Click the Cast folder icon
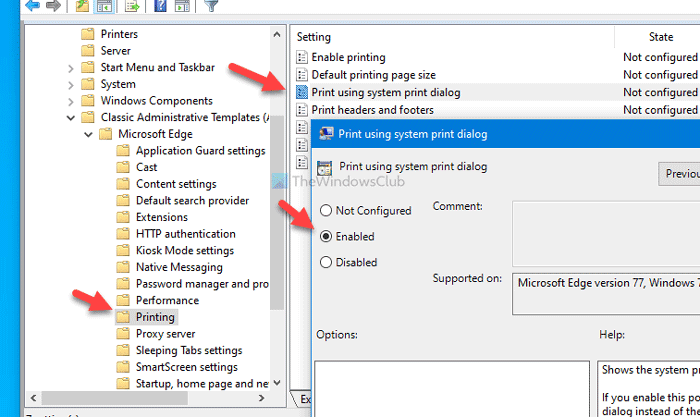 coord(123,167)
